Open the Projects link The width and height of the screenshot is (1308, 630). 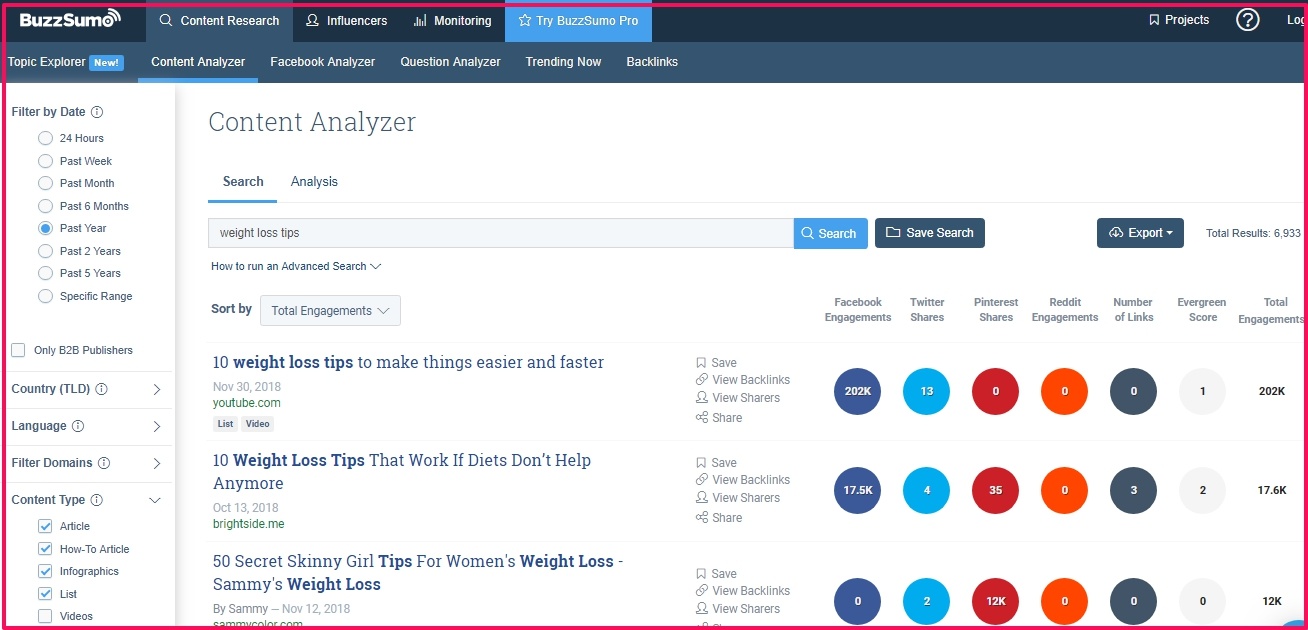tap(1179, 20)
